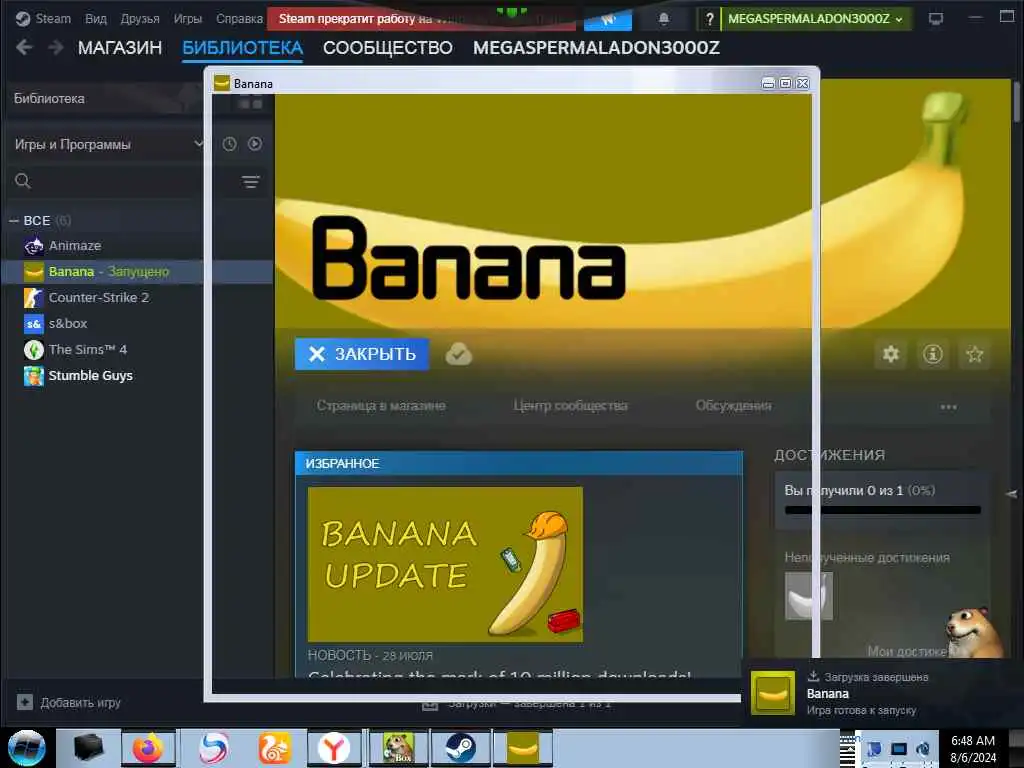Open Обсуждения link
The image size is (1024, 768).
click(733, 406)
